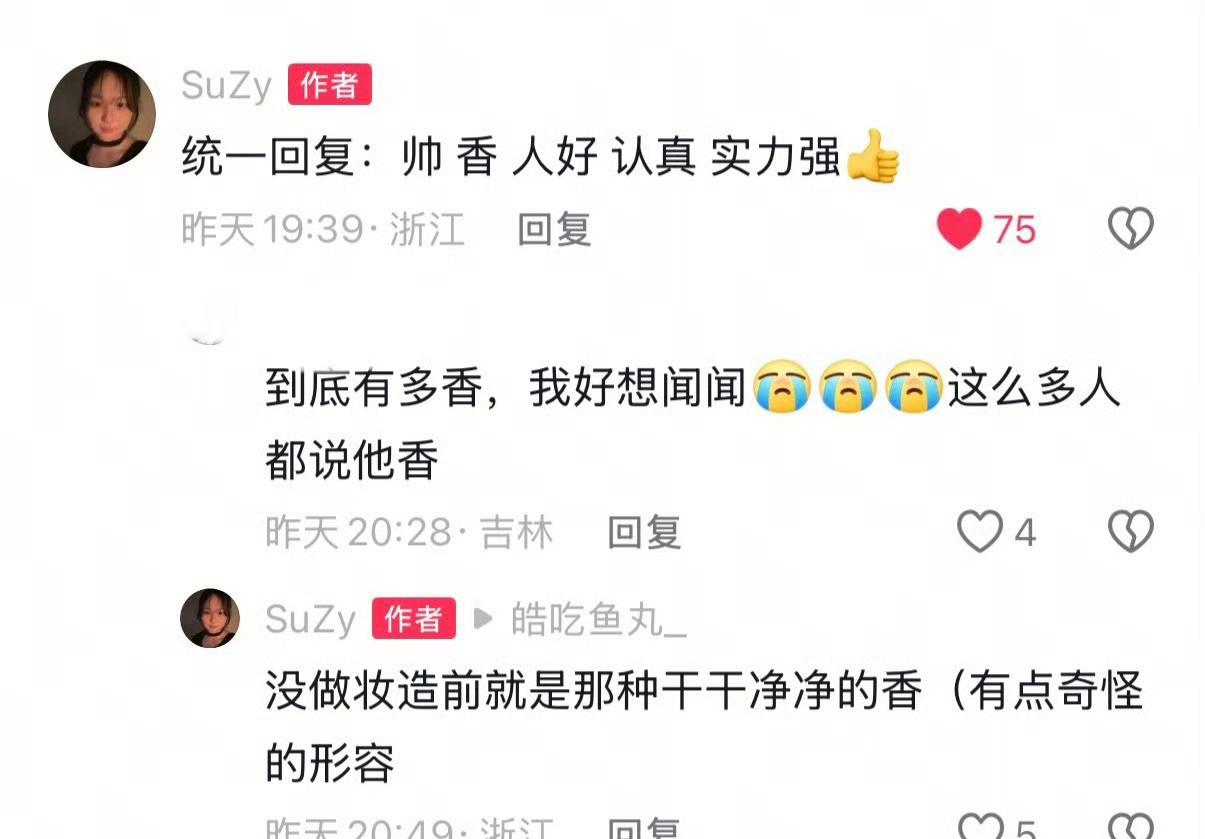This screenshot has height=839, width=1205.
Task: Reply to the 20:28 Jilin comment
Action: coord(645,532)
